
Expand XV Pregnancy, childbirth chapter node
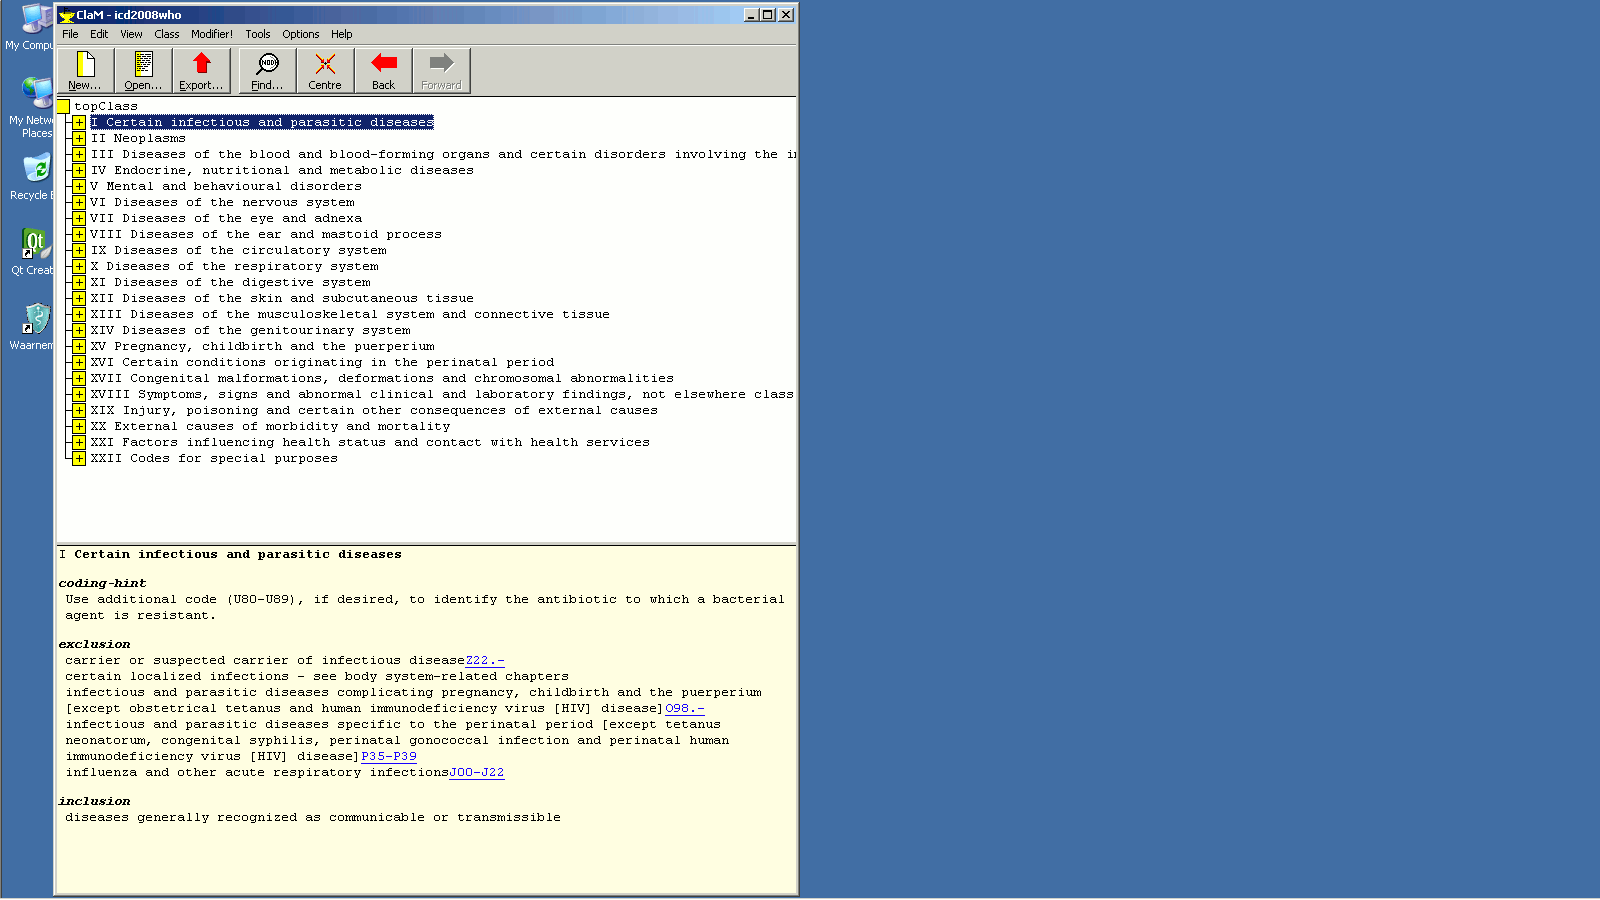[x=79, y=347]
